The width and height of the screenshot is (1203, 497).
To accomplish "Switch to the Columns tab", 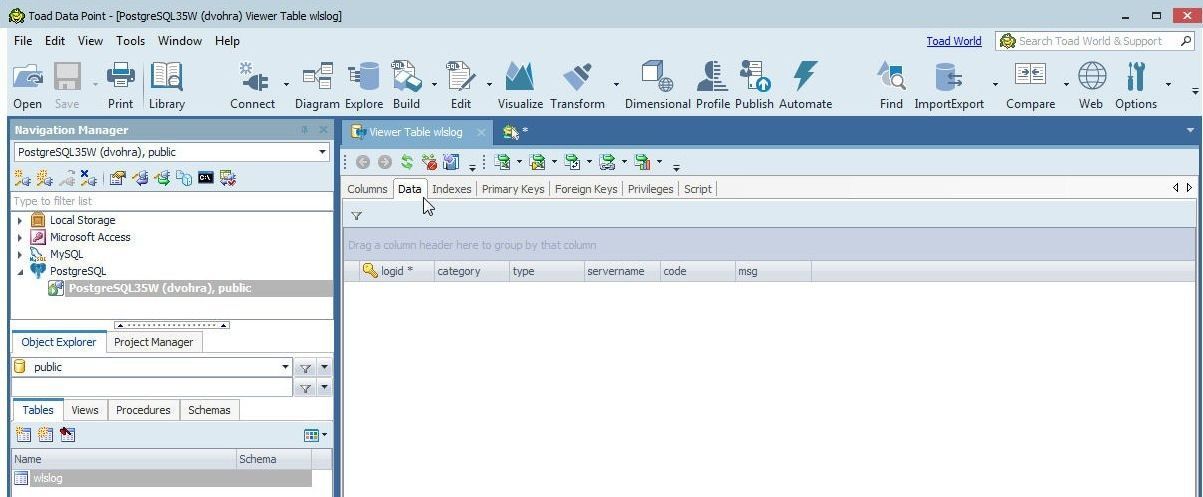I will (367, 189).
